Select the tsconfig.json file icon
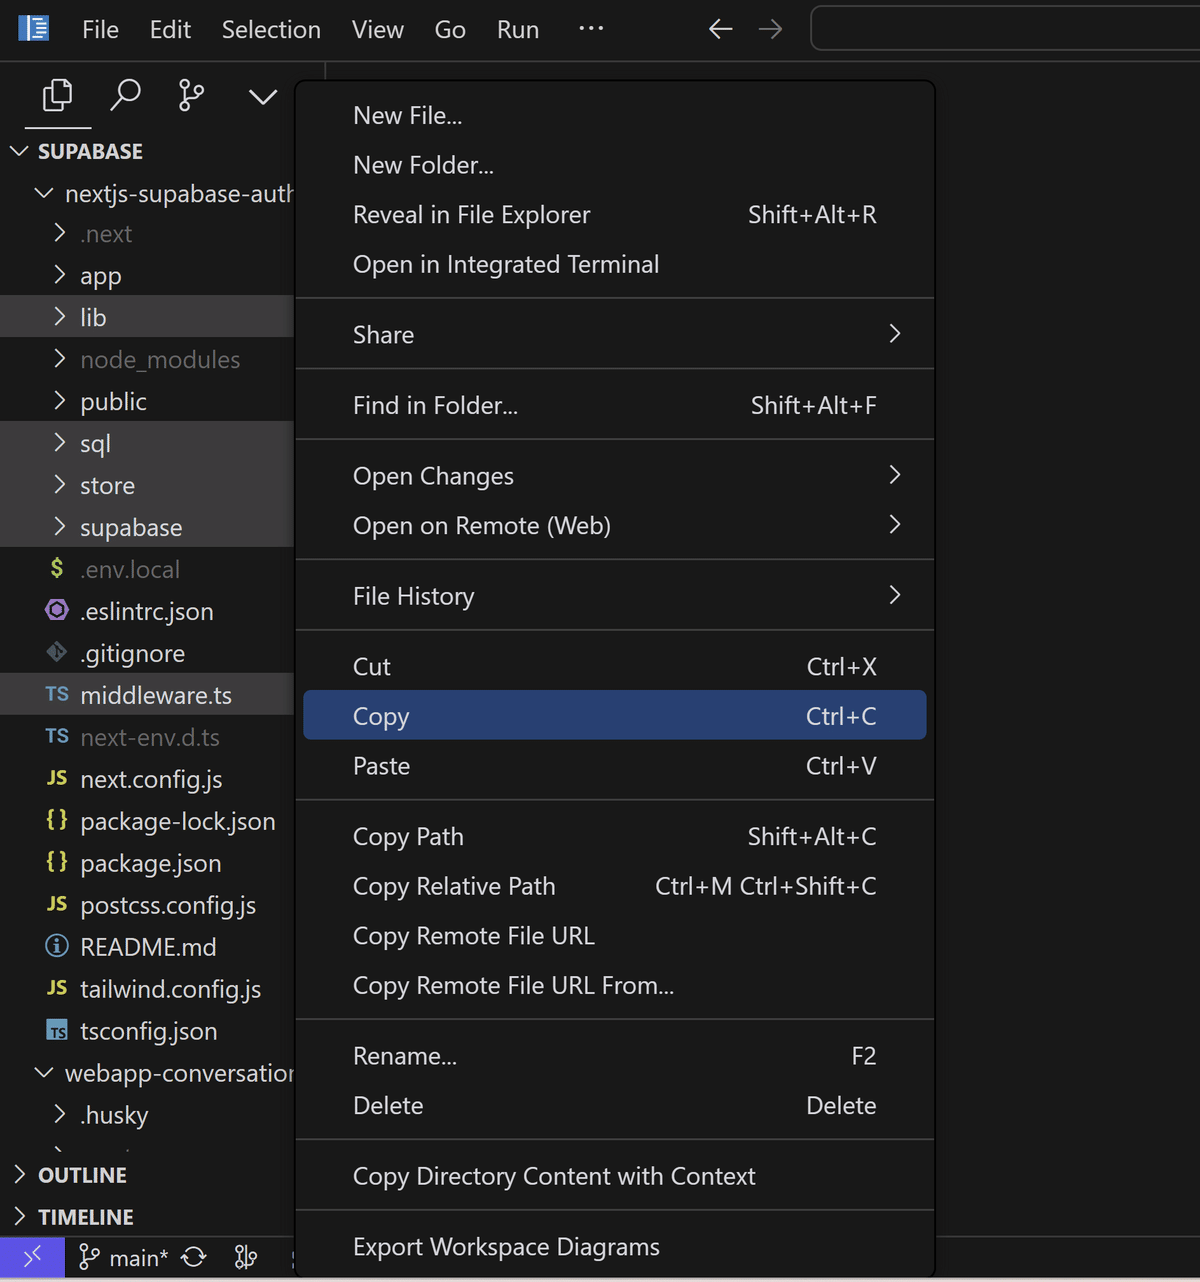1200x1282 pixels. (57, 1030)
